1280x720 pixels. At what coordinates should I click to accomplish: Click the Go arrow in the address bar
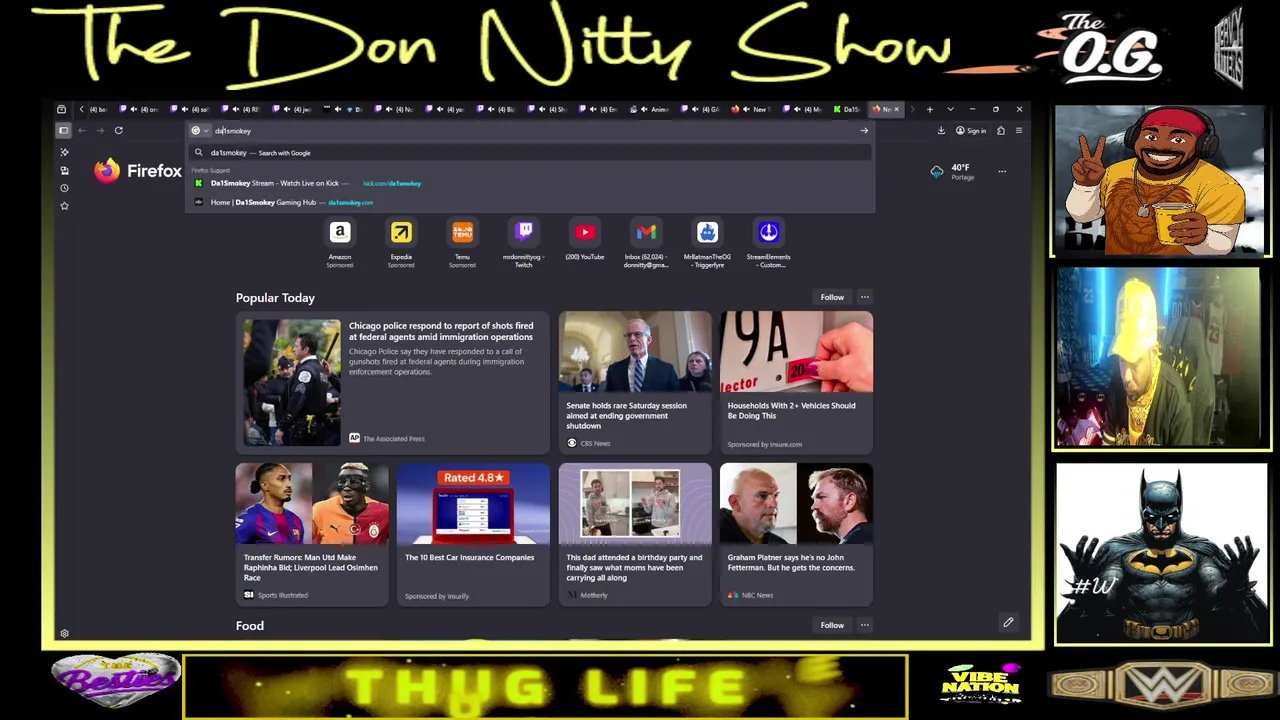[x=864, y=131]
